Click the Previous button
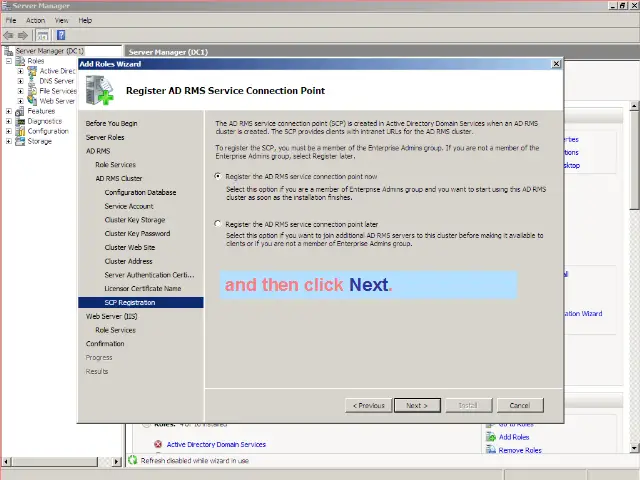Image resolution: width=640 pixels, height=480 pixels. (369, 405)
